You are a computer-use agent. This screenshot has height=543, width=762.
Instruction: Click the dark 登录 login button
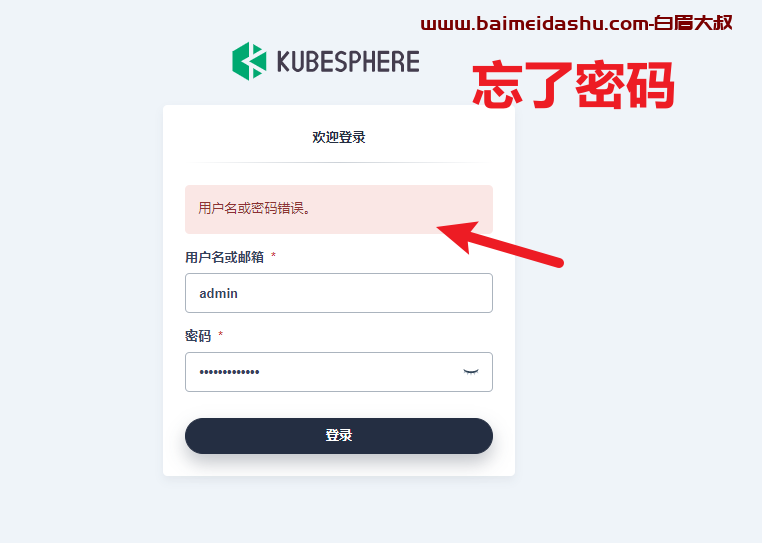click(339, 436)
